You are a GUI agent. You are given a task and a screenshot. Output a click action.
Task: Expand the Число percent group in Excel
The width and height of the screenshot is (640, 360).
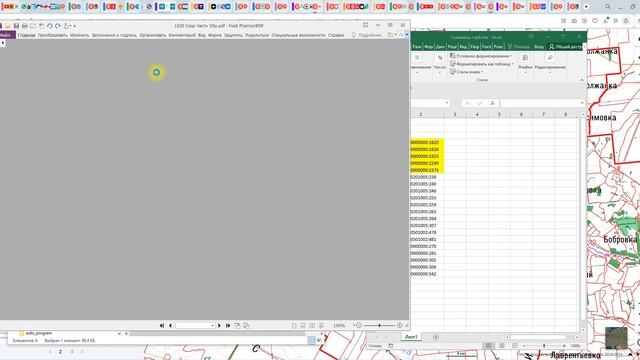(x=440, y=64)
